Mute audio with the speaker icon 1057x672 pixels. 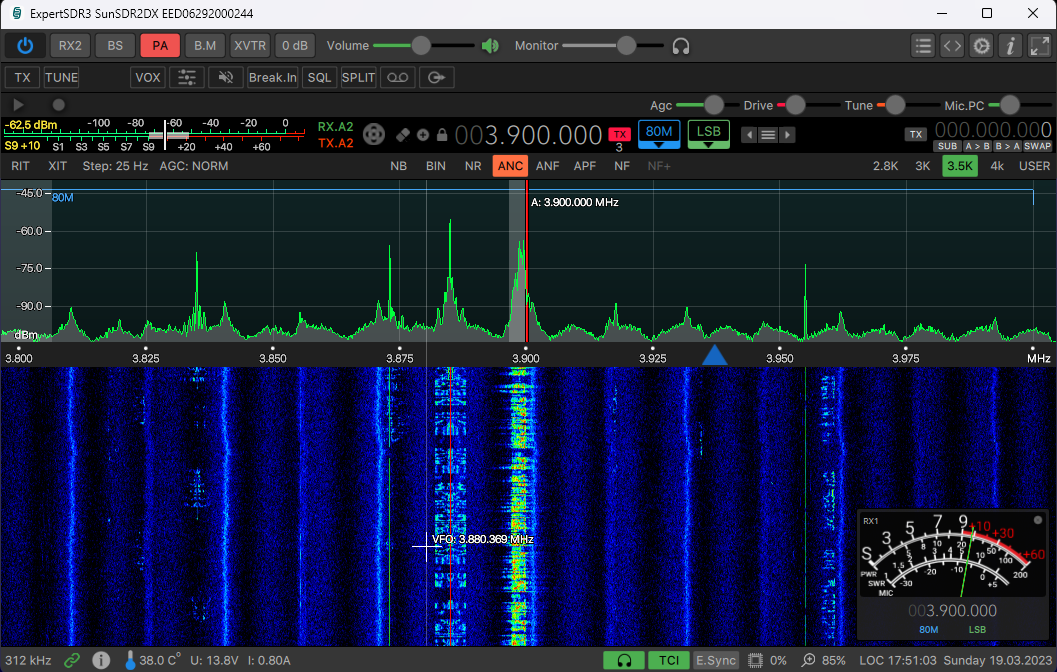point(490,46)
